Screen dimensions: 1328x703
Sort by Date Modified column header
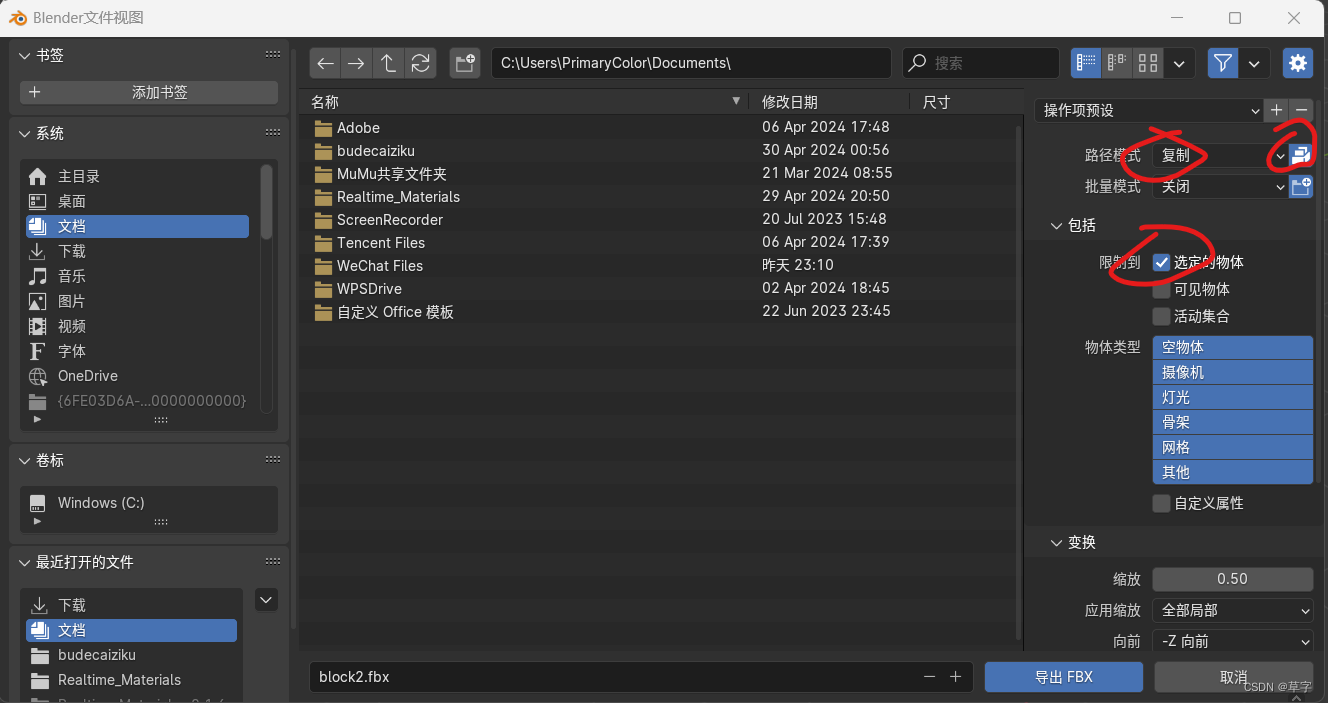pos(831,102)
